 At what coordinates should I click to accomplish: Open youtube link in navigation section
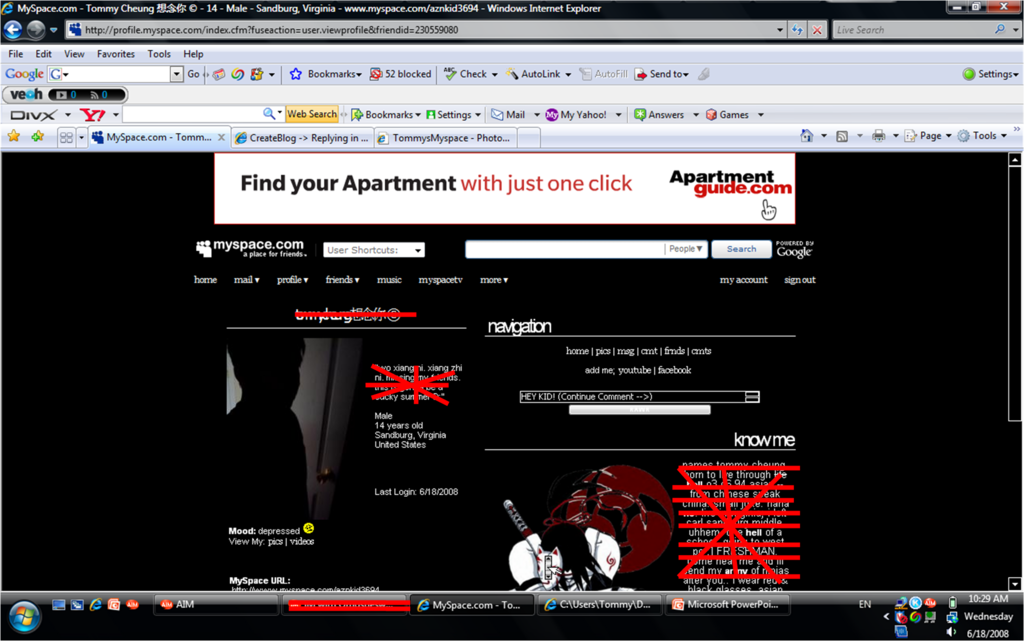tap(634, 370)
